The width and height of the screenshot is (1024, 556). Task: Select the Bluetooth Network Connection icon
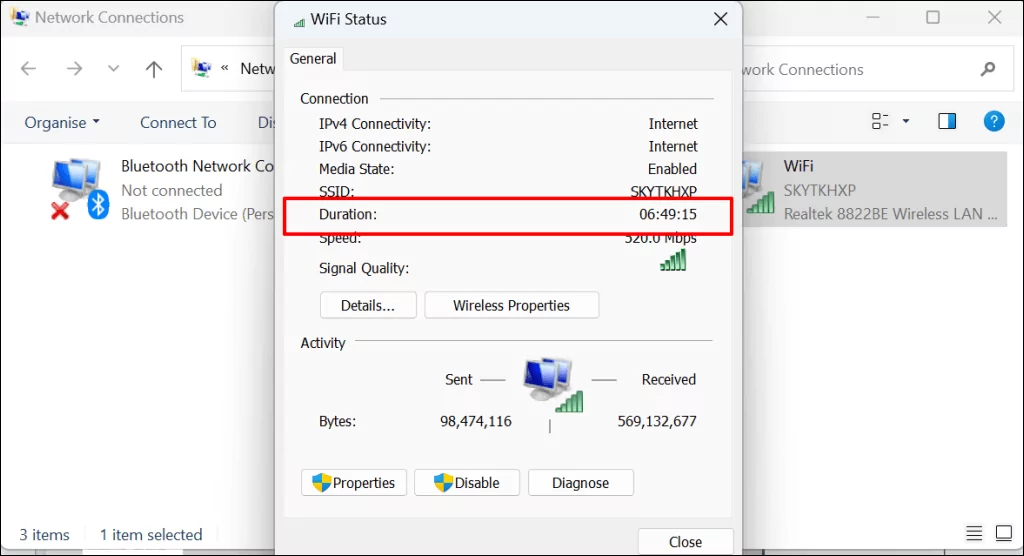point(78,189)
